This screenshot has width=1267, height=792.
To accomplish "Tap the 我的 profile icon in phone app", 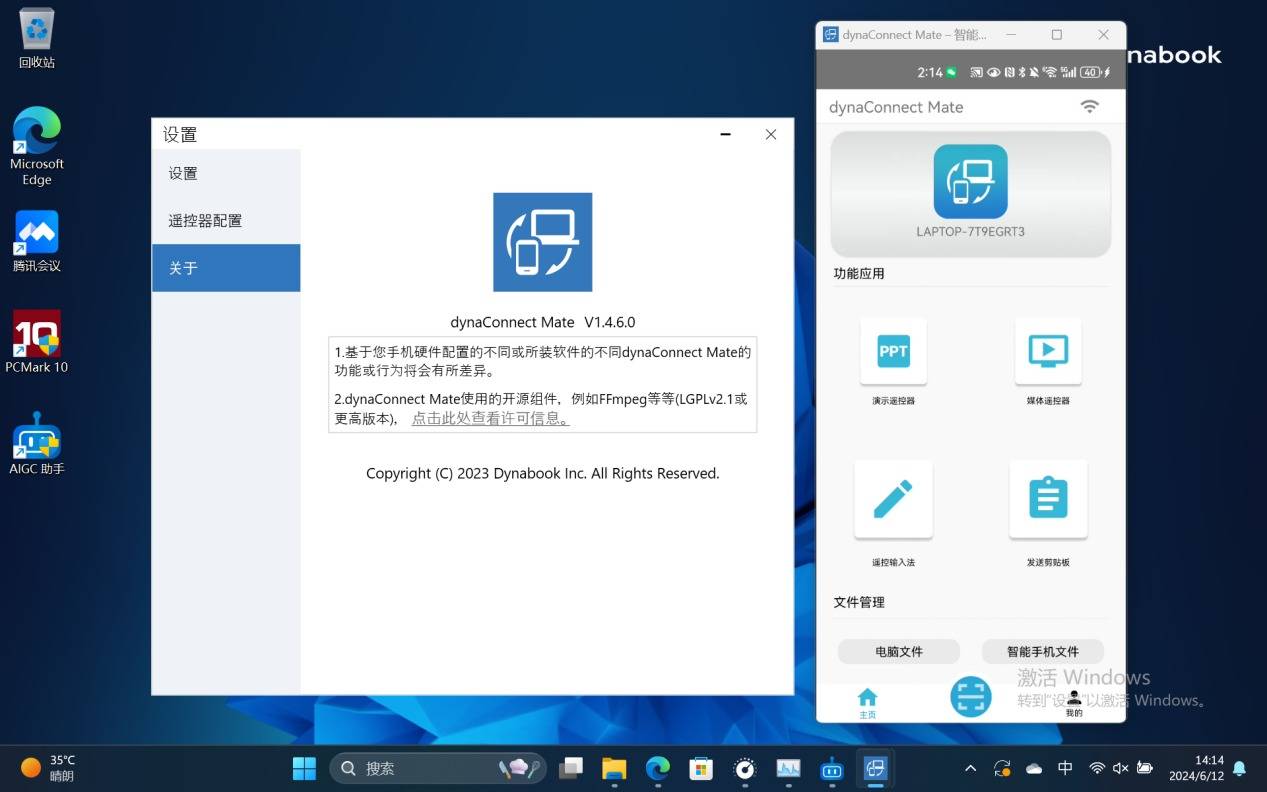I will pyautogui.click(x=1074, y=703).
